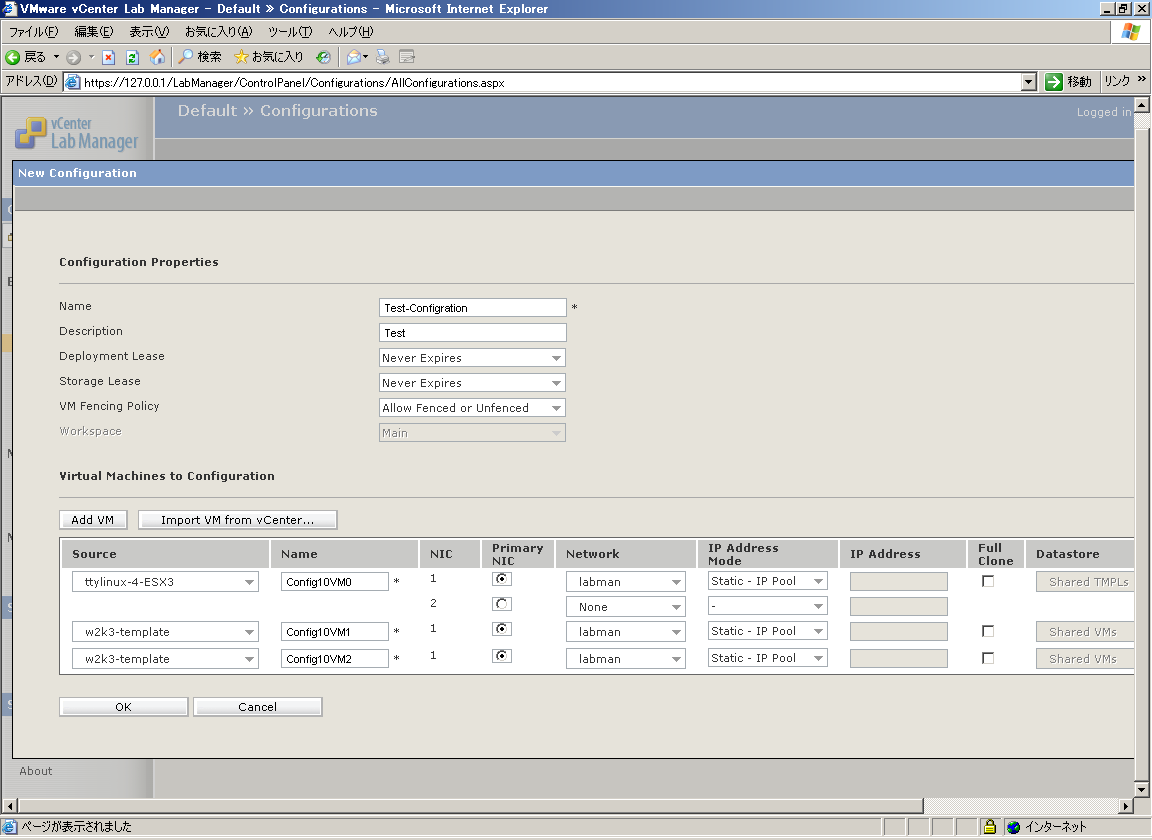Select Primary NIC radio for Config10VM1

pyautogui.click(x=501, y=629)
